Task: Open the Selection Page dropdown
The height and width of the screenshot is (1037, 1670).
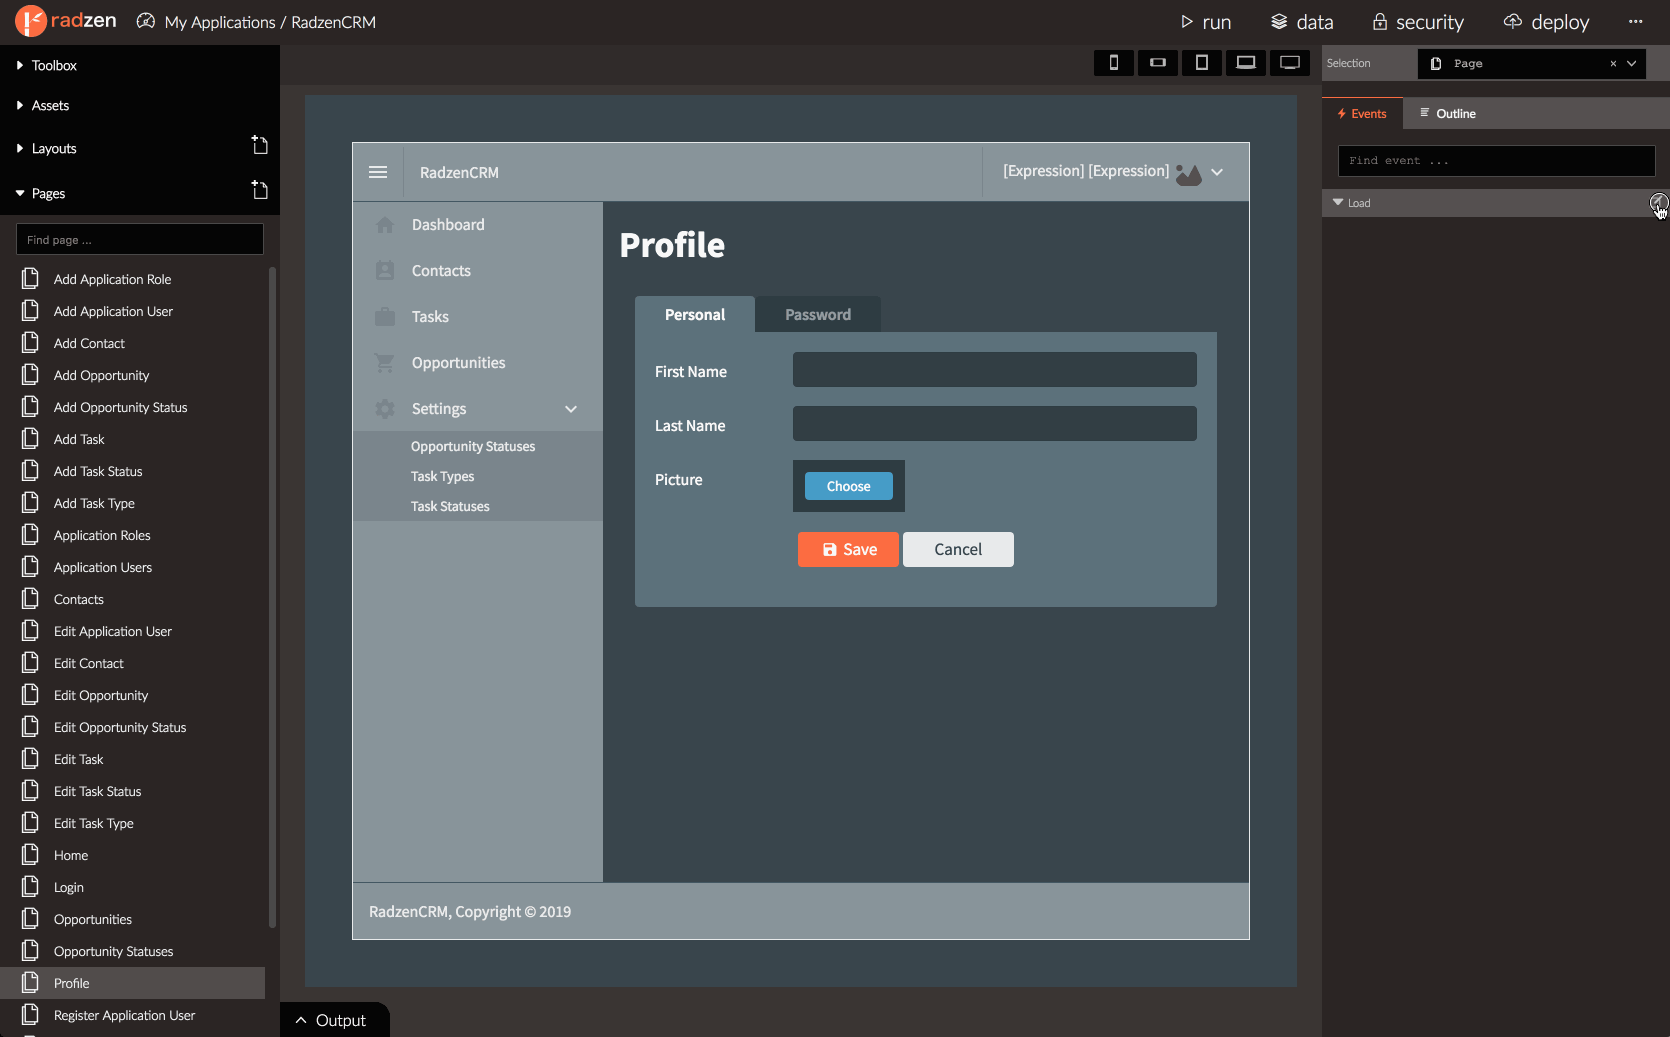Action: tap(1632, 63)
